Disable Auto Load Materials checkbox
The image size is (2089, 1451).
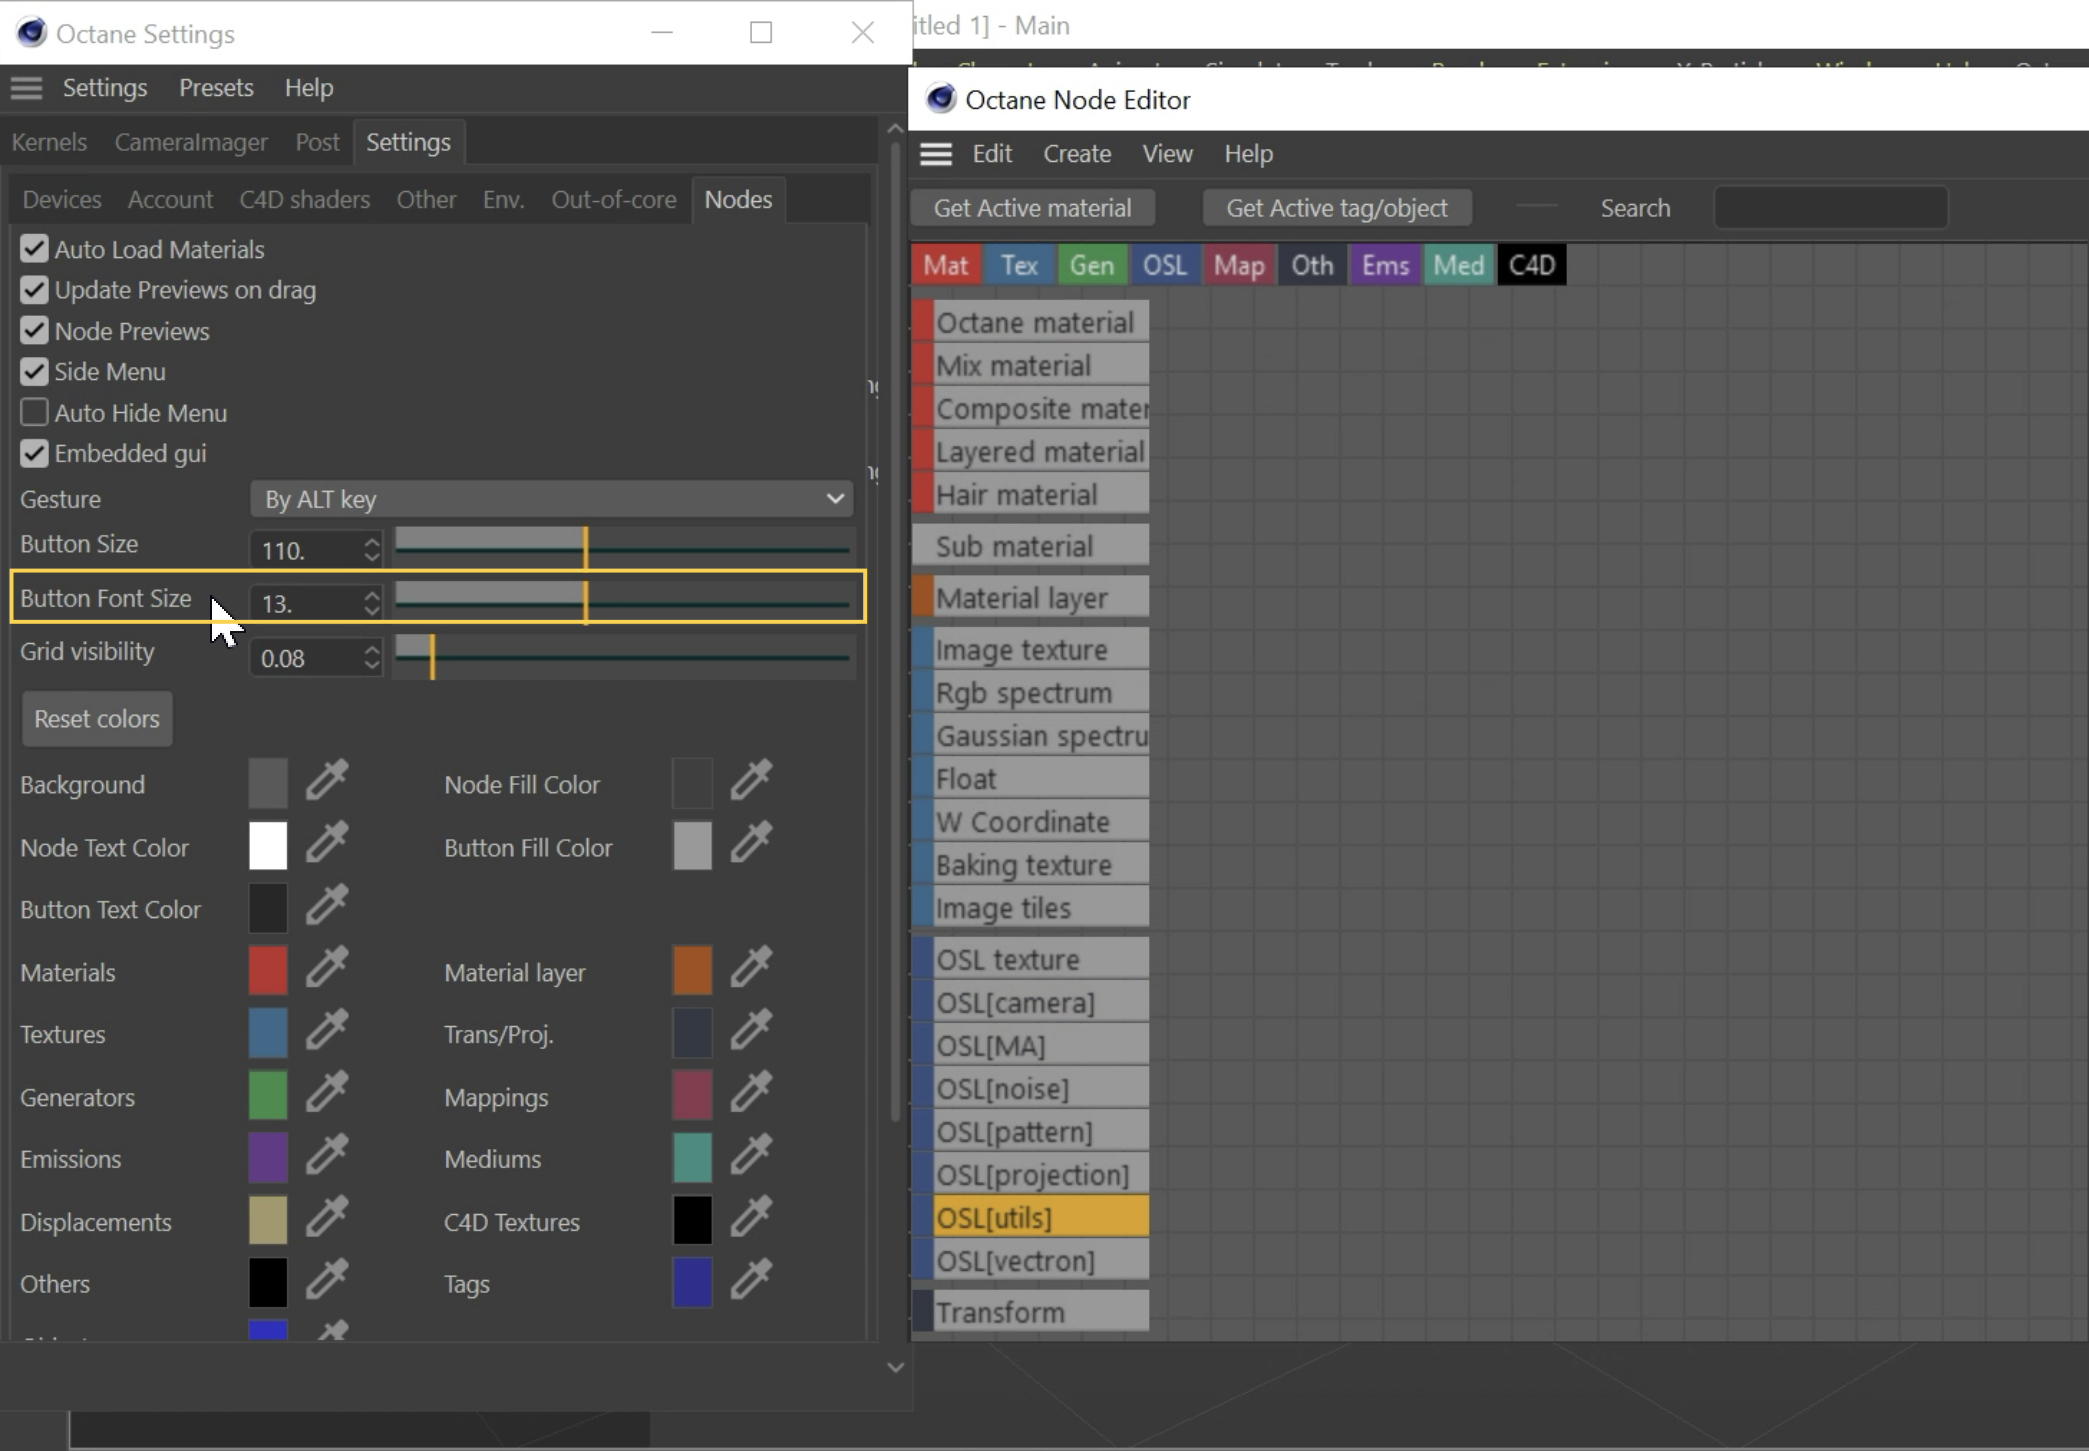[34, 249]
